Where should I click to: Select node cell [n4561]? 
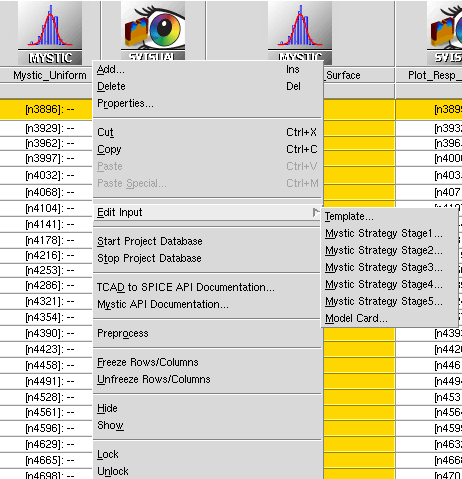pyautogui.click(x=46, y=412)
